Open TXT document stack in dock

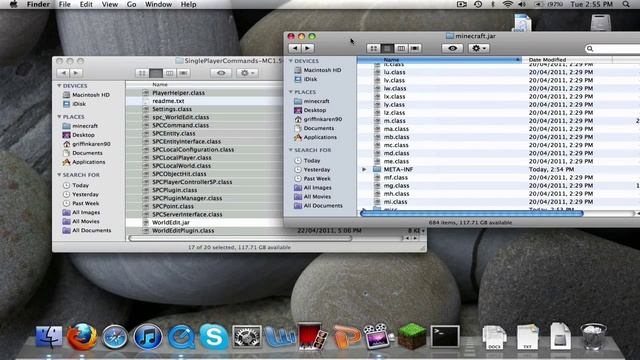[x=527, y=337]
